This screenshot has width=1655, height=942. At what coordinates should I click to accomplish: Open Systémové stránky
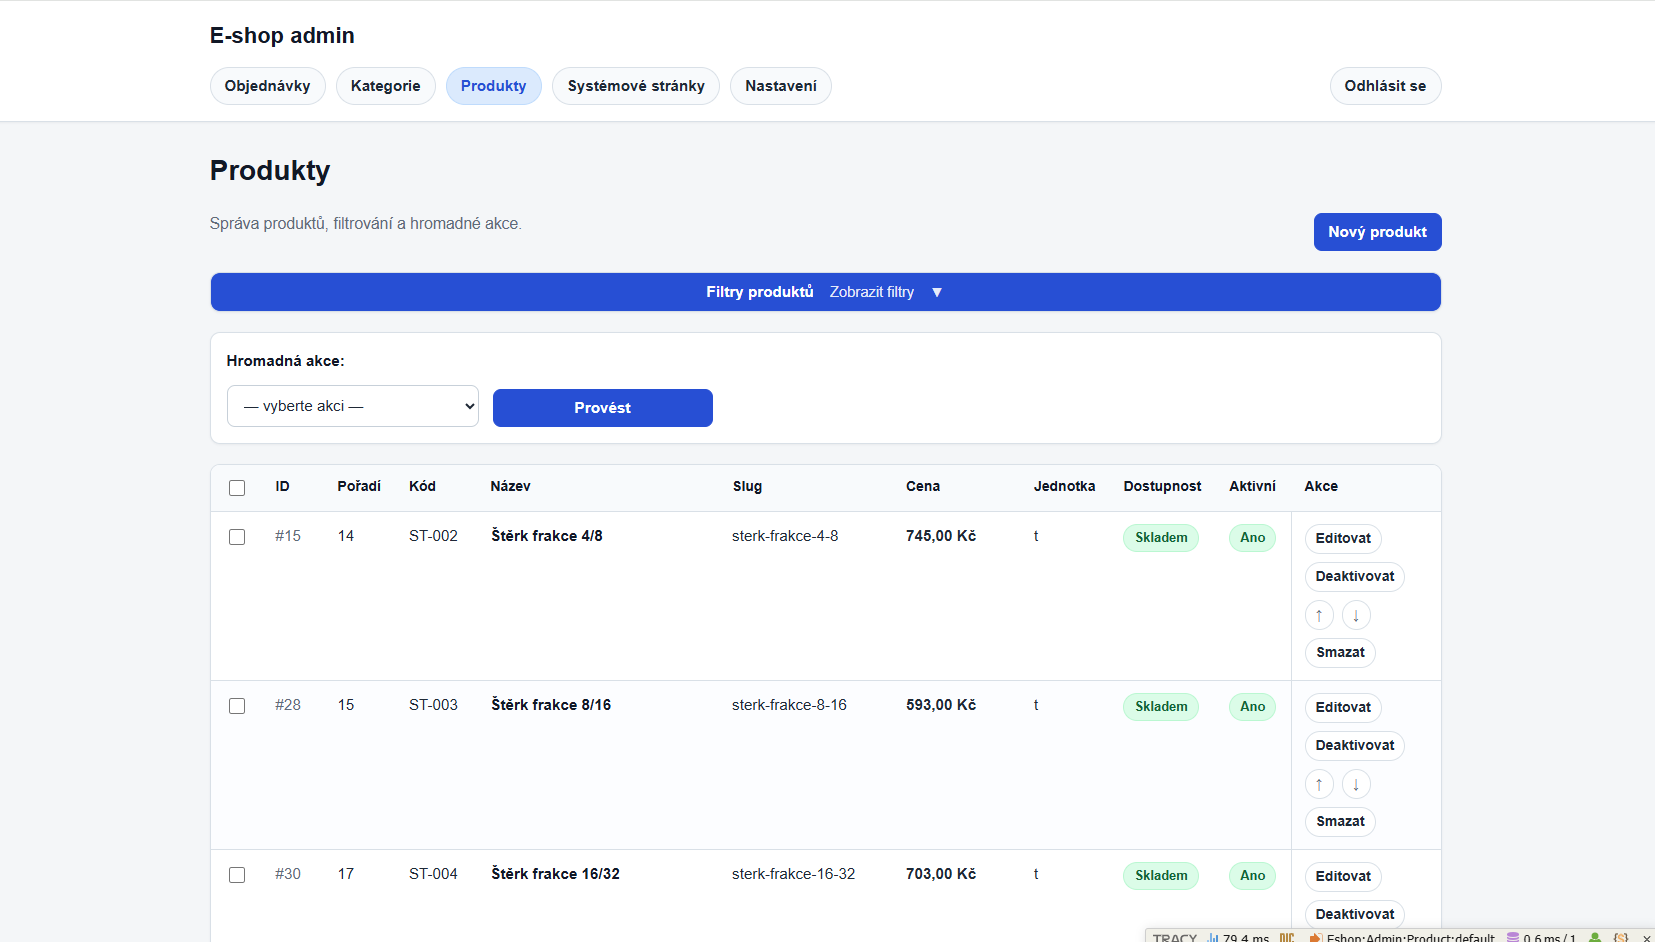click(x=636, y=86)
